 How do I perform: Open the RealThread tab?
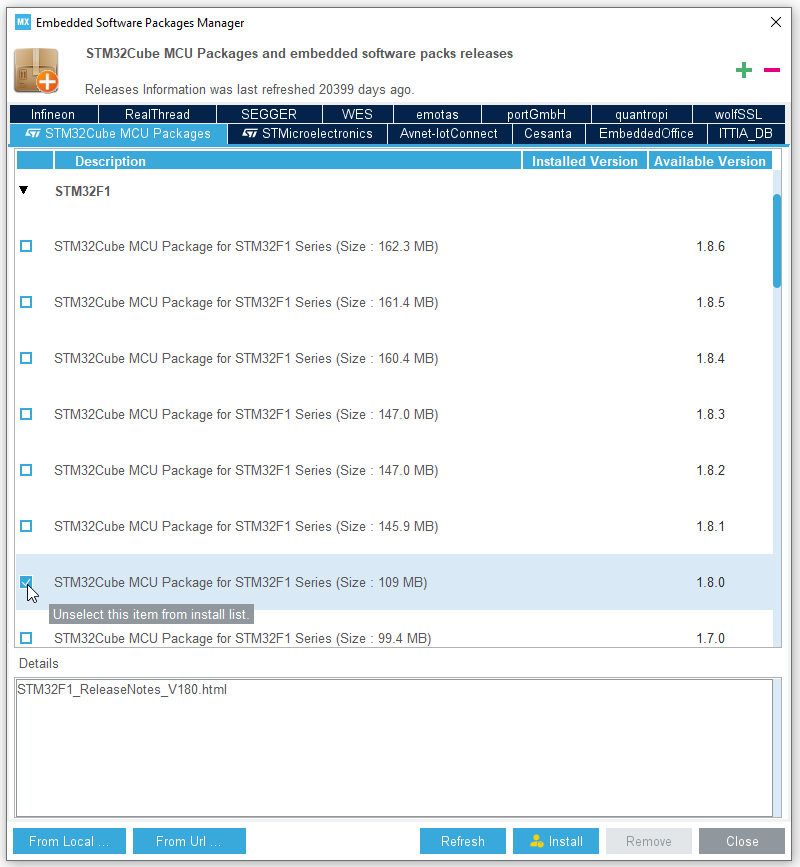pyautogui.click(x=158, y=114)
